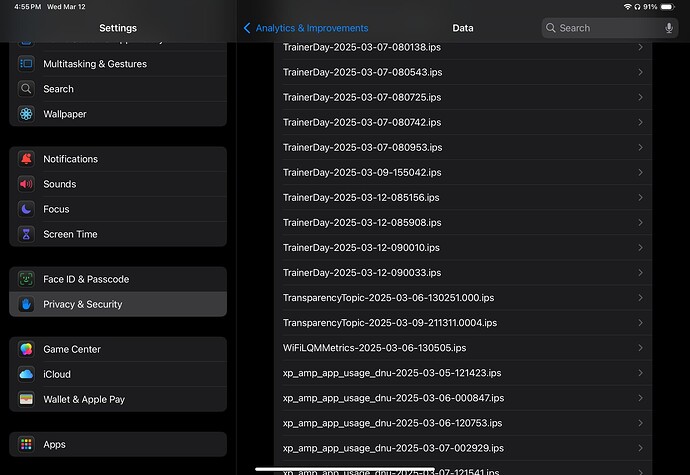690x475 pixels.
Task: Tap the Sounds speaker icon
Action: pos(26,184)
